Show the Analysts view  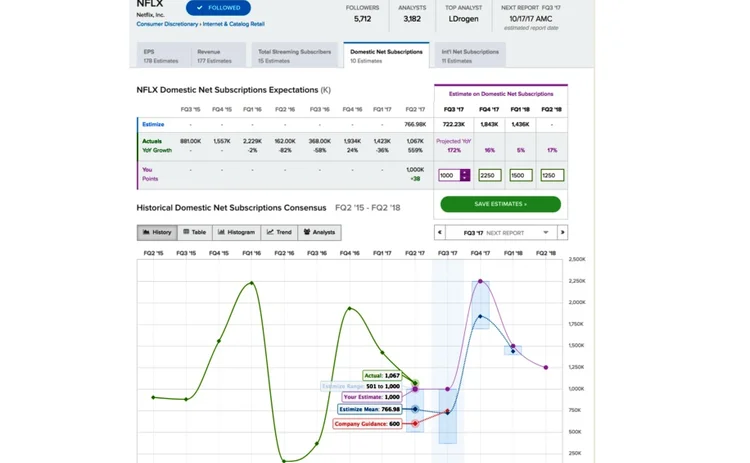[319, 232]
